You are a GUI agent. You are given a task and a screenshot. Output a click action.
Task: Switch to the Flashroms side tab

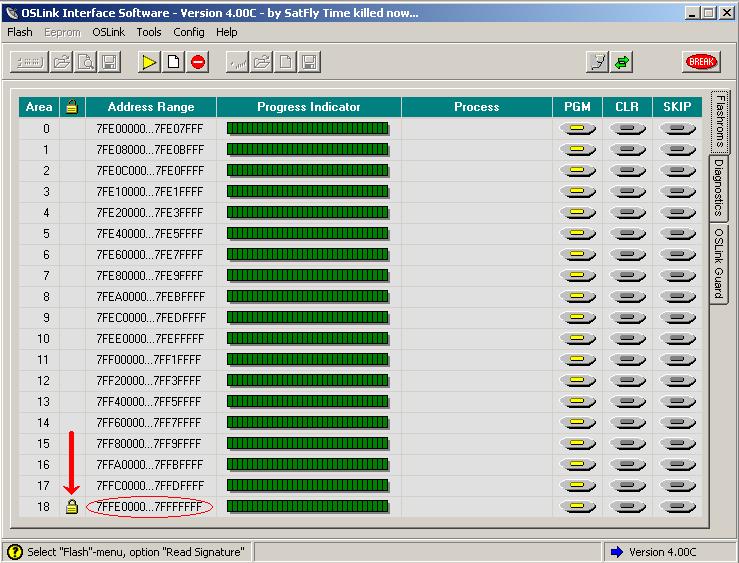(x=719, y=121)
